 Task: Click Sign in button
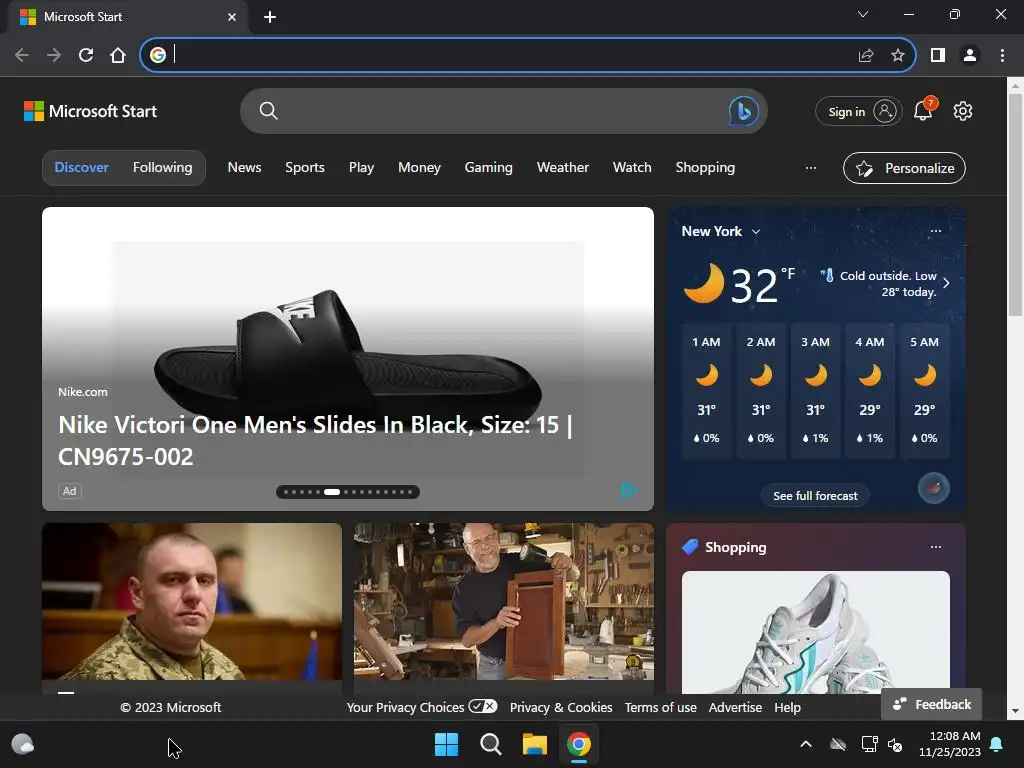click(859, 112)
